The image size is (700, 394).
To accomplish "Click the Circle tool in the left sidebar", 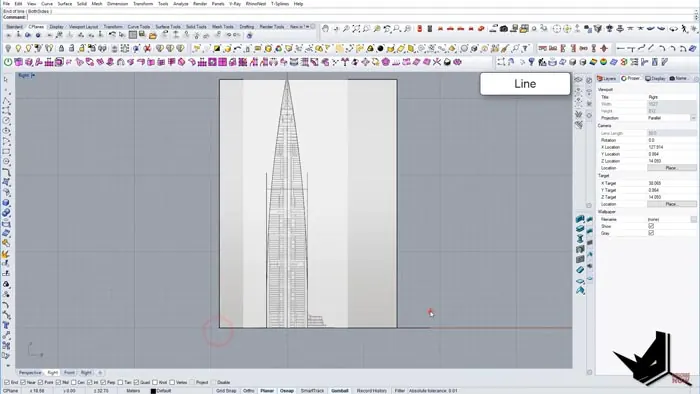I will click(6, 121).
